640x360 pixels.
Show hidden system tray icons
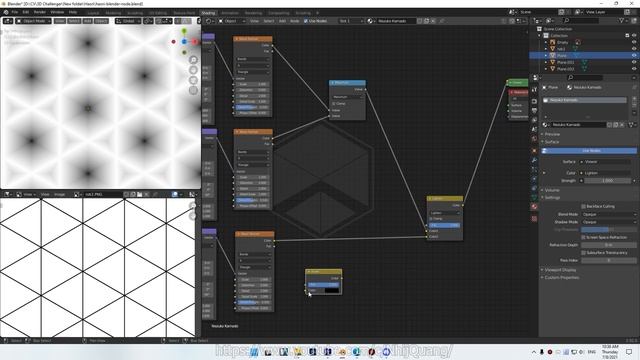point(534,352)
